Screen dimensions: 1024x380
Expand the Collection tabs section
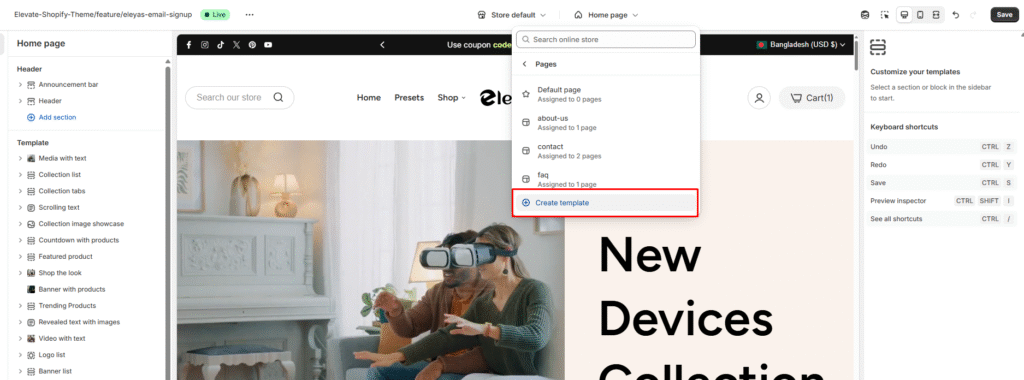(x=20, y=191)
